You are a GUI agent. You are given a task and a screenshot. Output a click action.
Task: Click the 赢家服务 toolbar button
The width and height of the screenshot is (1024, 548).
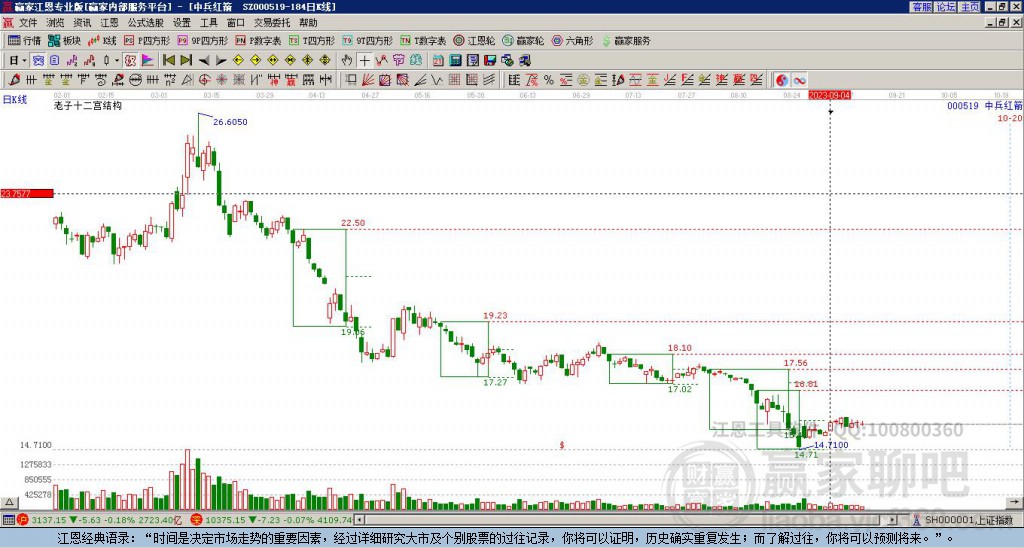(626, 40)
